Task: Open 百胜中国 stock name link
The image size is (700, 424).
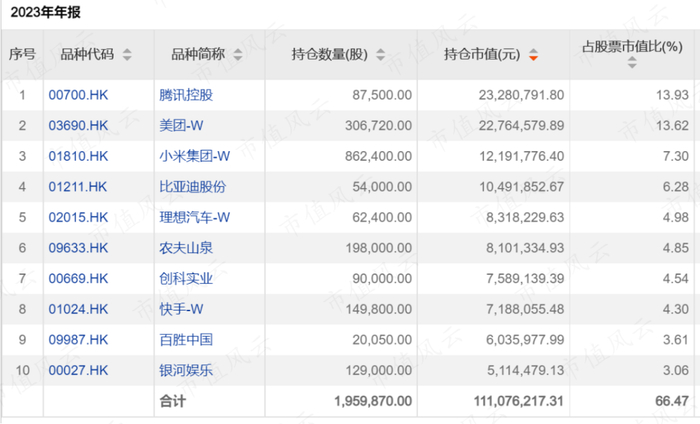Action: 186,340
